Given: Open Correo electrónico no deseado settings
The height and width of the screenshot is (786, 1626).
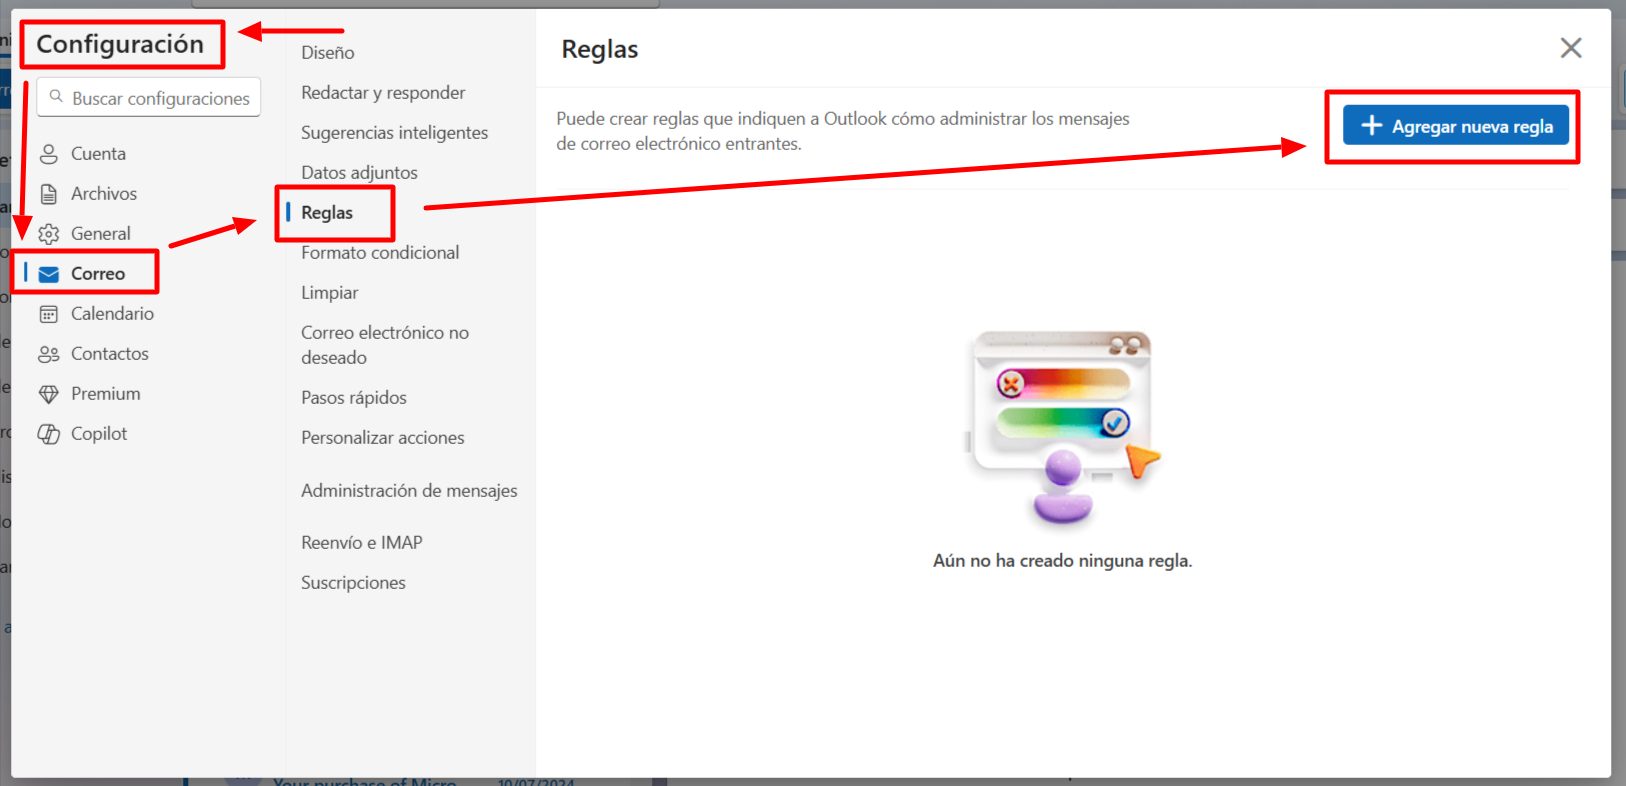Looking at the screenshot, I should [384, 345].
